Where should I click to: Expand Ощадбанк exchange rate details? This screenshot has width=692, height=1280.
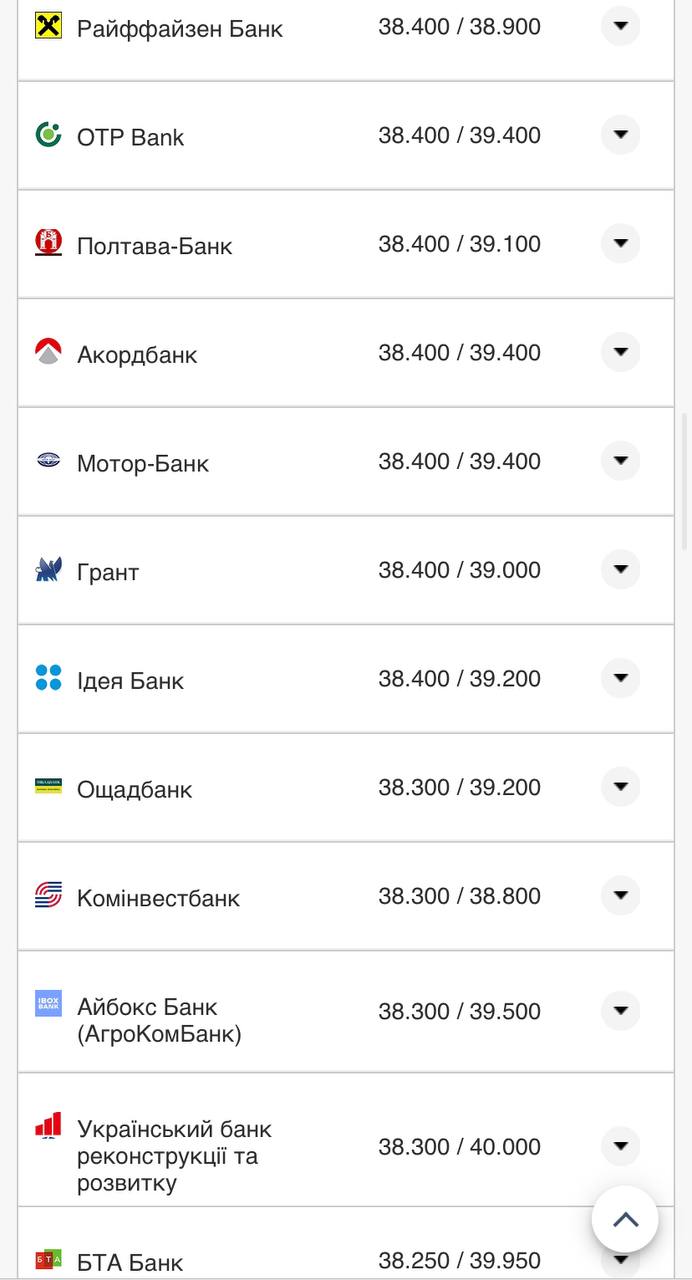click(620, 787)
